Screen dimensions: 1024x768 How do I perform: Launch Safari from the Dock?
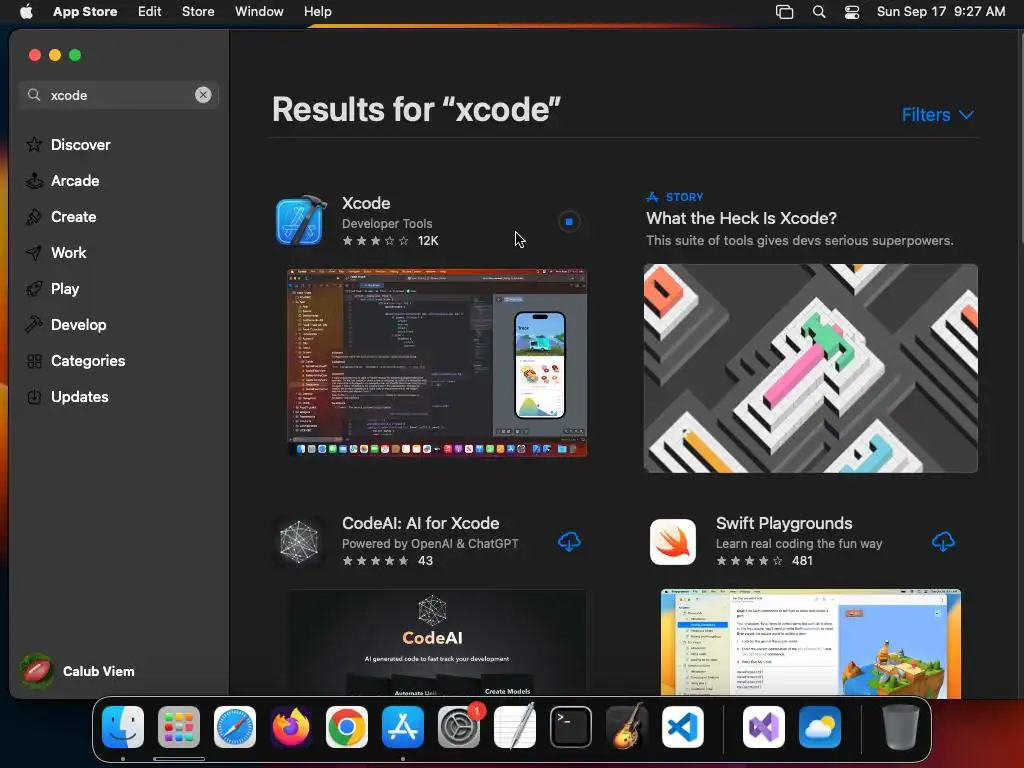pyautogui.click(x=235, y=727)
